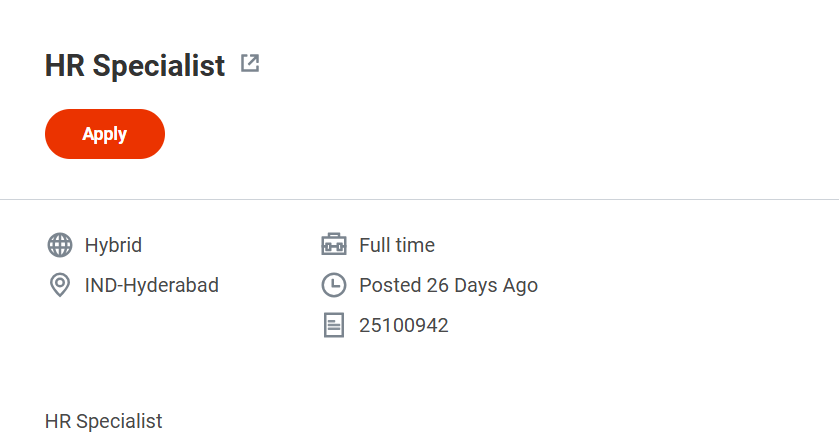This screenshot has width=839, height=448.
Task: Click the location pin icon
Action: pyautogui.click(x=60, y=285)
